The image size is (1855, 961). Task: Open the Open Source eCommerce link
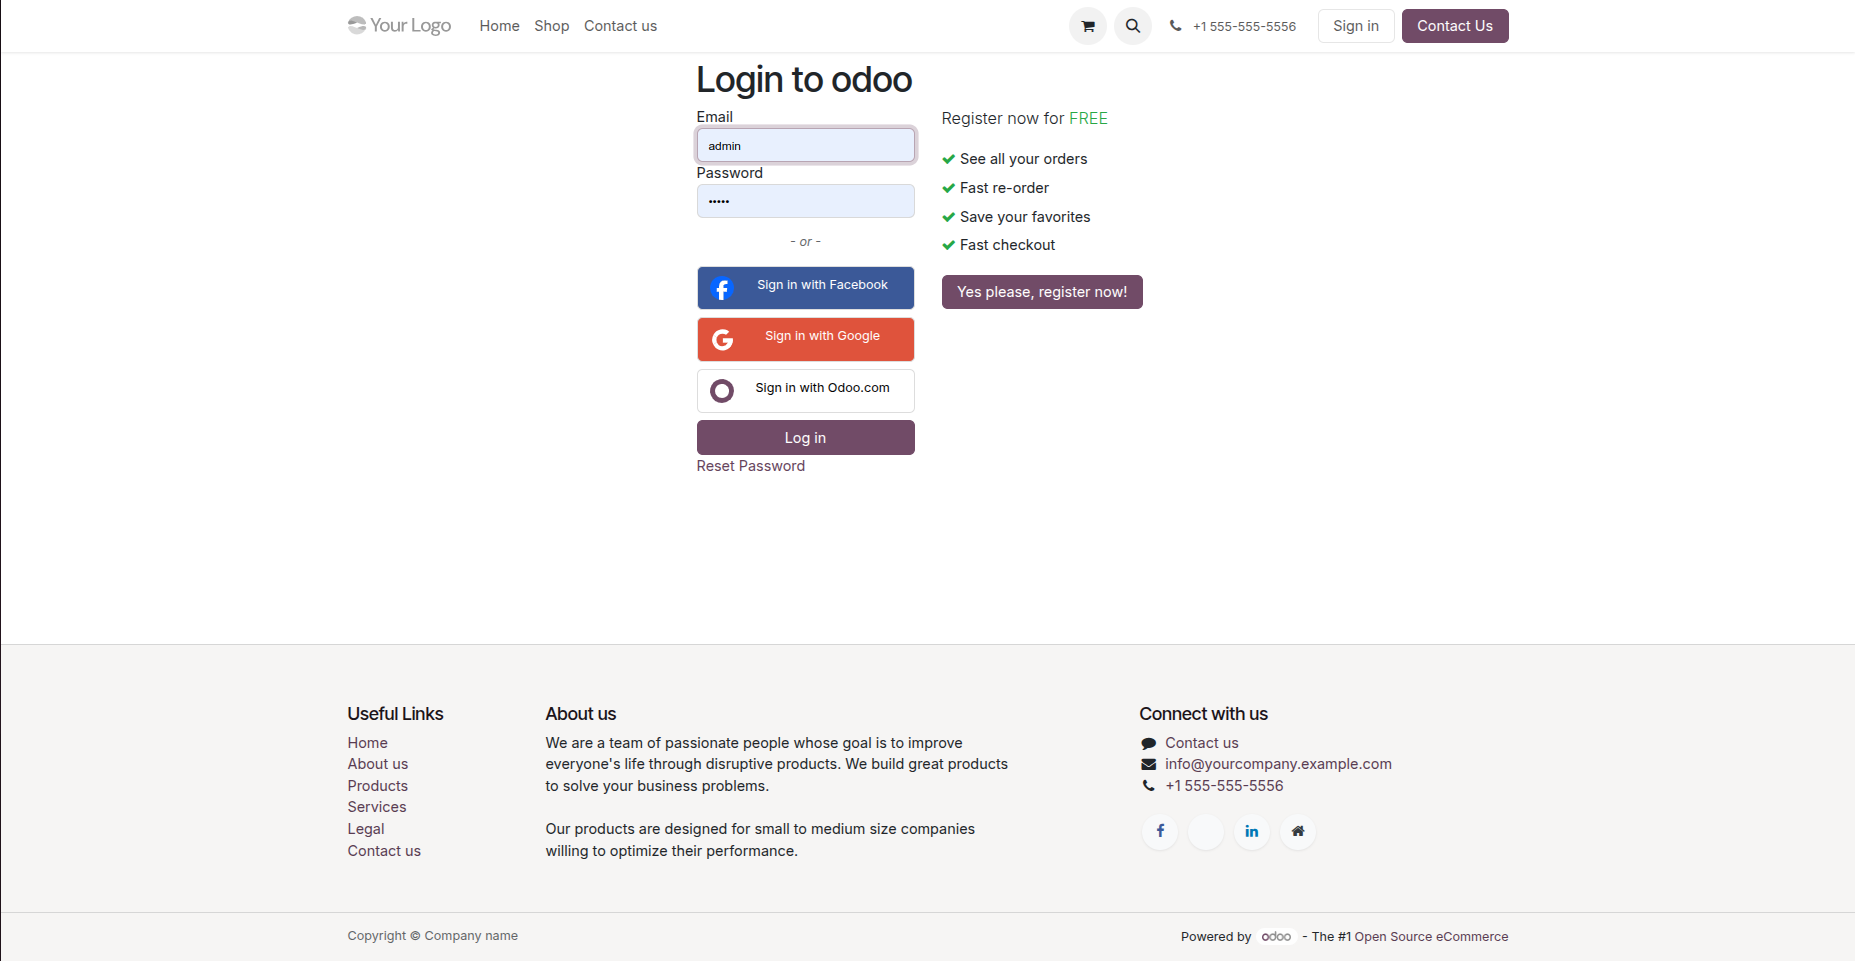click(x=1431, y=937)
